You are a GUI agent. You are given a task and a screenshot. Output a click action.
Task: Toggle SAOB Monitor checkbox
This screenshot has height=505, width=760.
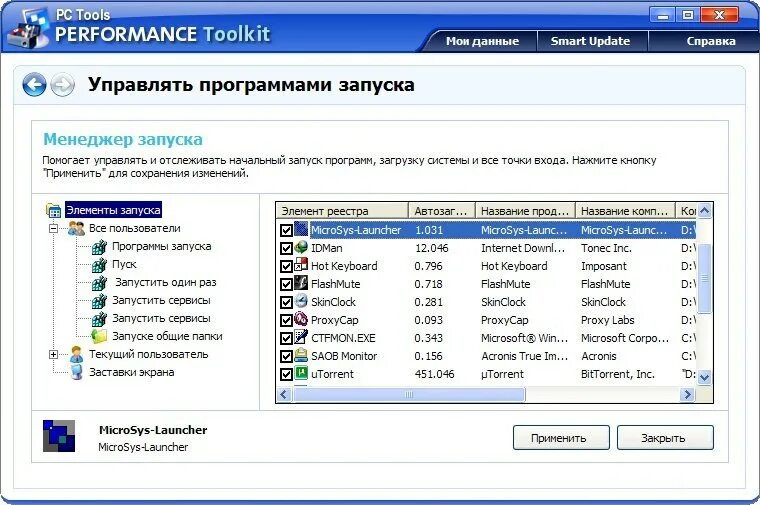coord(286,356)
